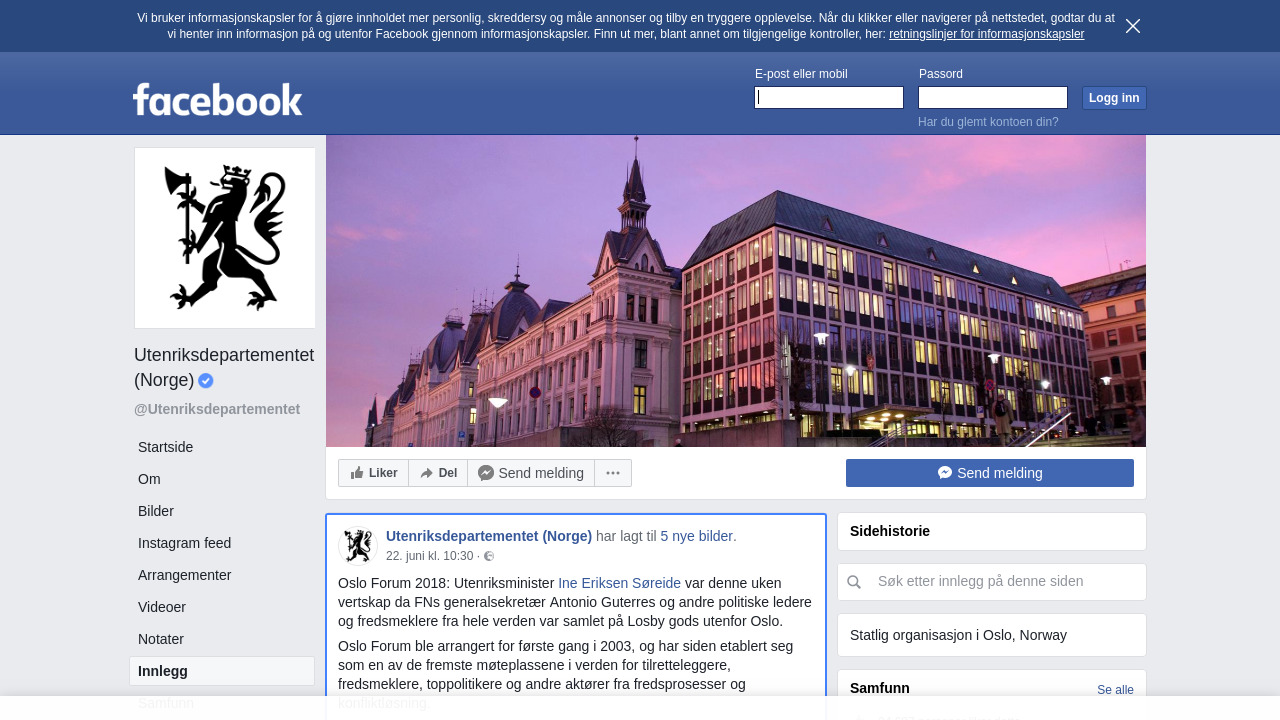This screenshot has width=1280, height=720.
Task: Click the Facebook logo
Action: coord(218,99)
